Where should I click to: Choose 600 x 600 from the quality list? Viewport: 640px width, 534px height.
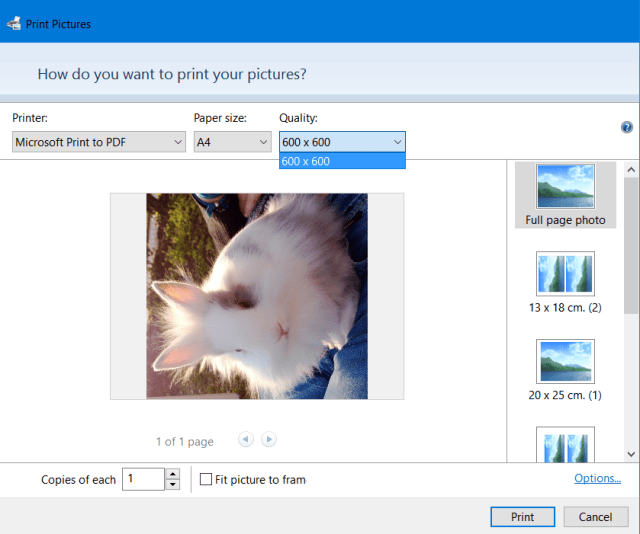tap(342, 161)
